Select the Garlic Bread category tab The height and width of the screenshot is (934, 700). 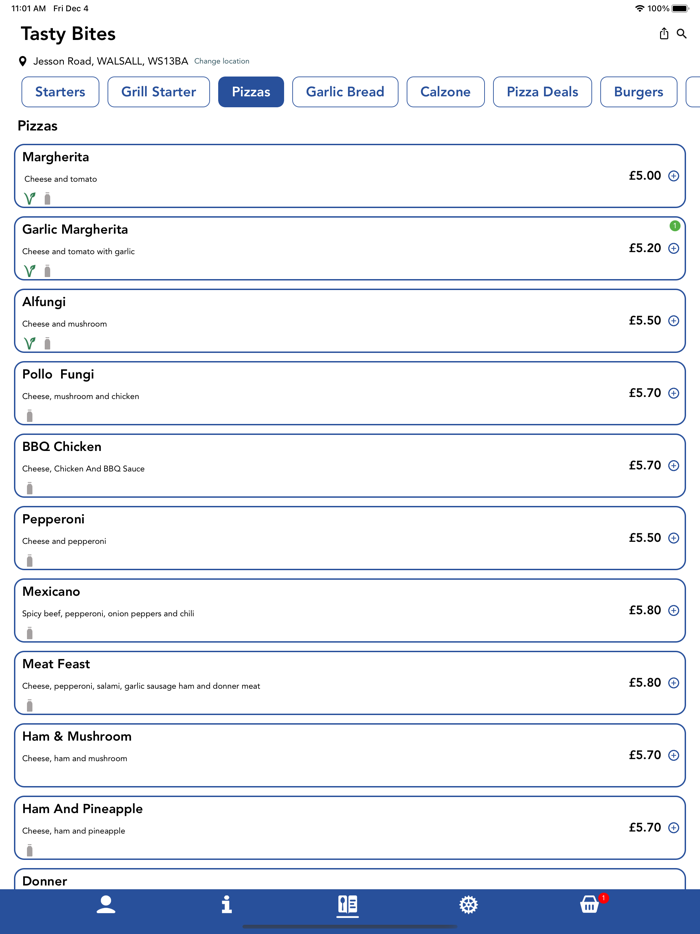[345, 92]
